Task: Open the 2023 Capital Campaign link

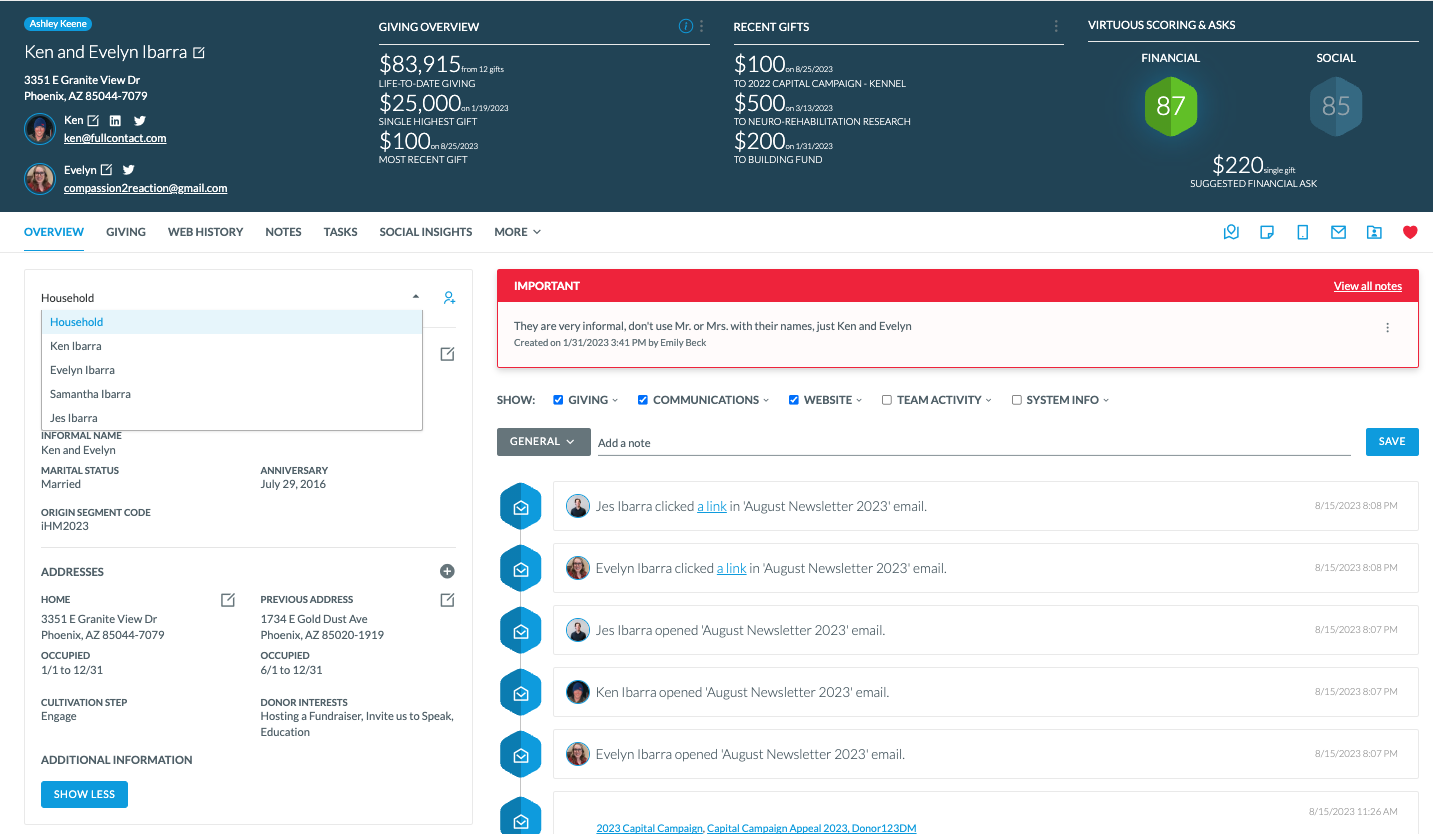Action: point(650,828)
